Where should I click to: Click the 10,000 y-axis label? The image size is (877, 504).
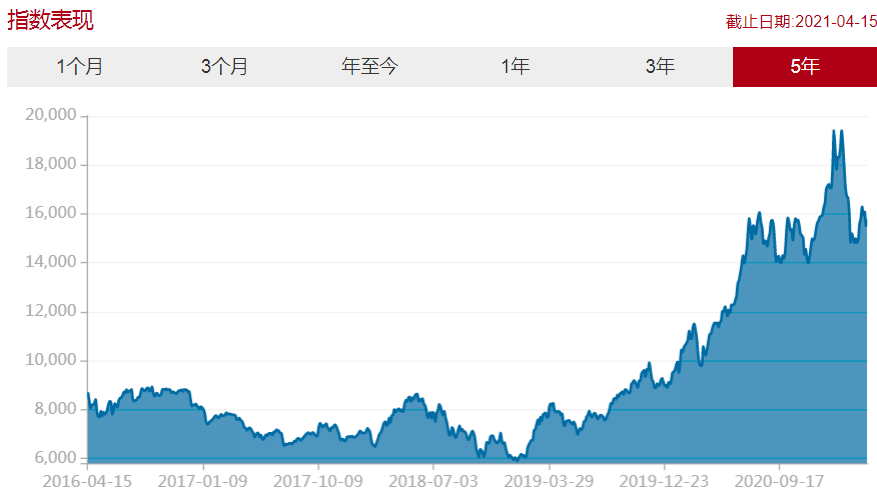(x=50, y=360)
